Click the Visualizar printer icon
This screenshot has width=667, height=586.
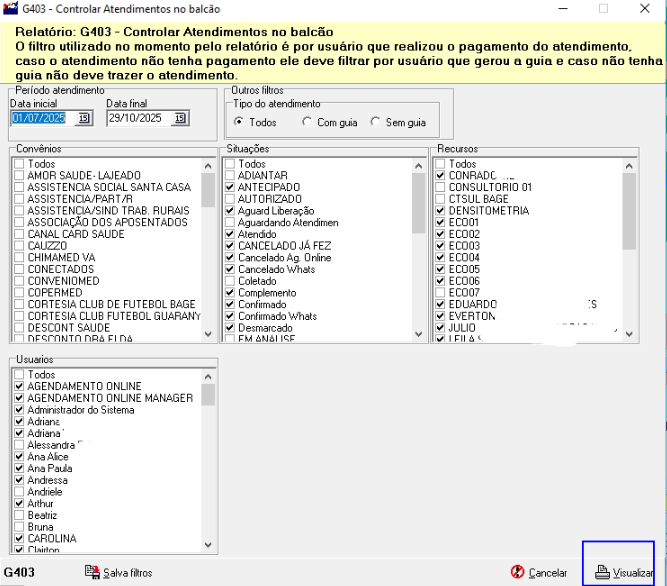[x=602, y=572]
